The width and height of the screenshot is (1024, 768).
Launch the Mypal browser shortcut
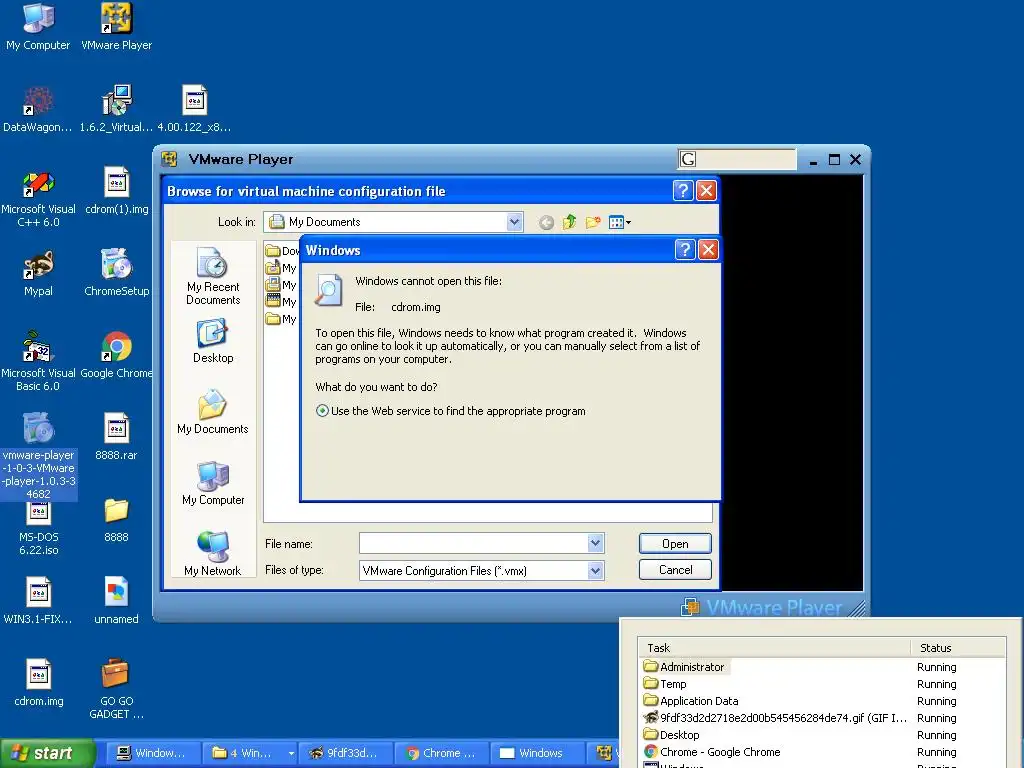(38, 273)
